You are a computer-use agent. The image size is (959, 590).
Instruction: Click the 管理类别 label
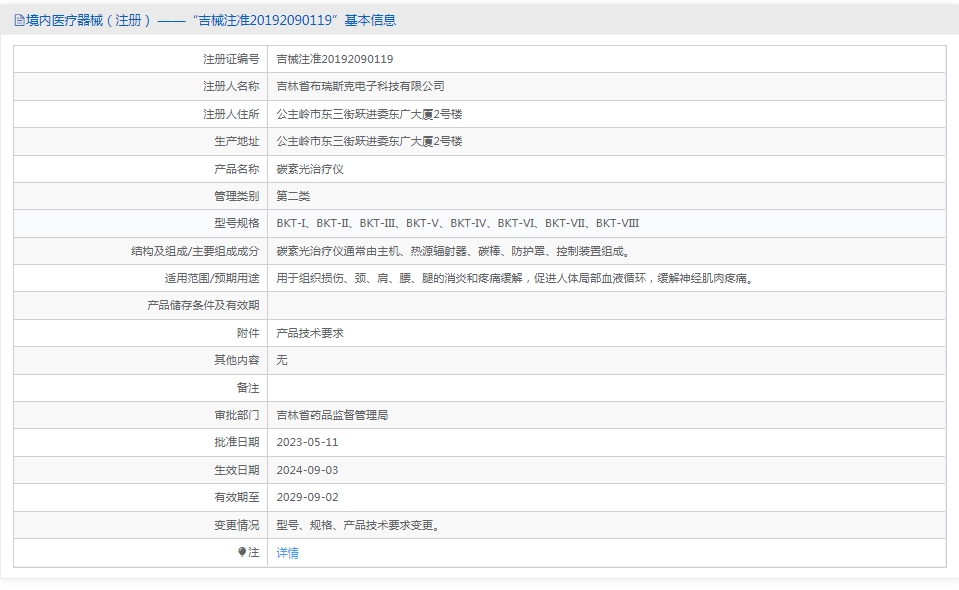(x=237, y=196)
